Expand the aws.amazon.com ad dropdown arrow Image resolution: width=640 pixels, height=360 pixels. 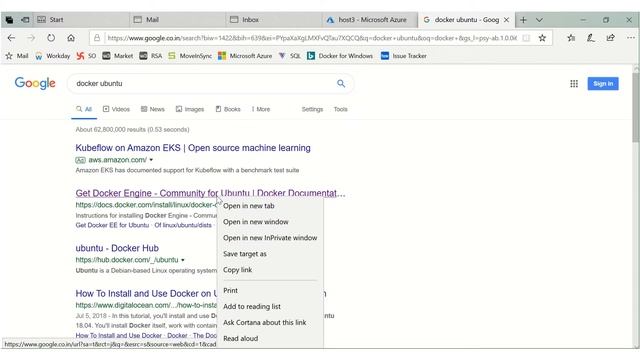click(151, 160)
